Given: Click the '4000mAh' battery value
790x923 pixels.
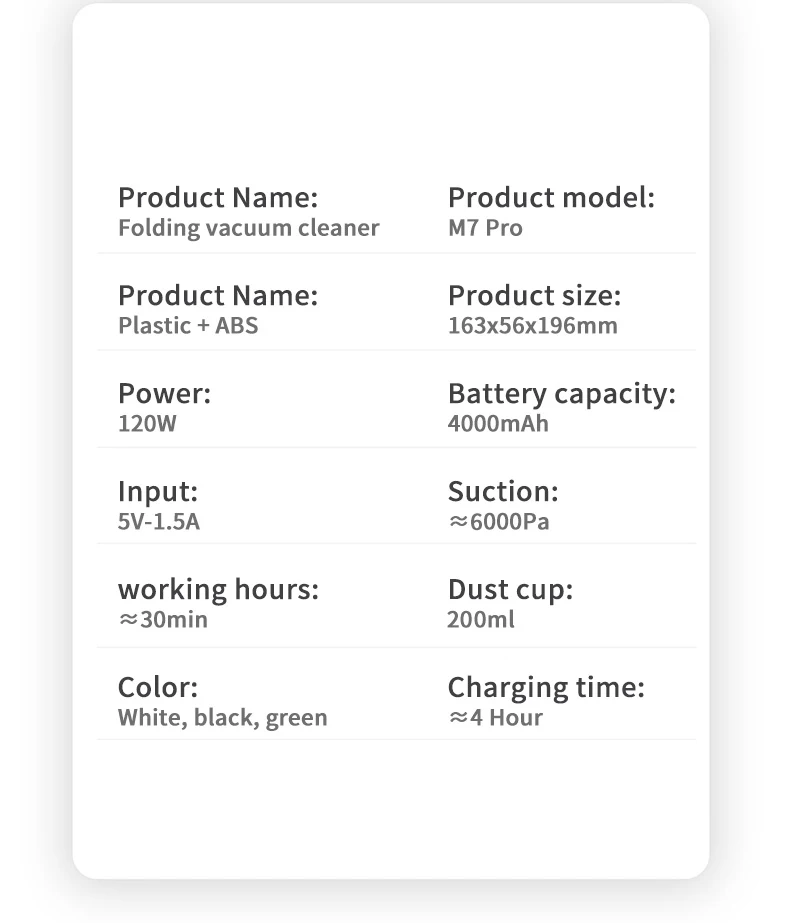Looking at the screenshot, I should point(498,424).
